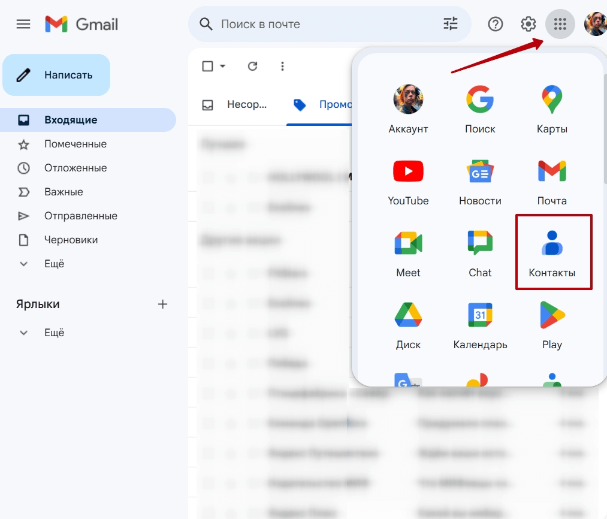Switch to the Несортированные tab
The height and width of the screenshot is (519, 607).
(236, 104)
